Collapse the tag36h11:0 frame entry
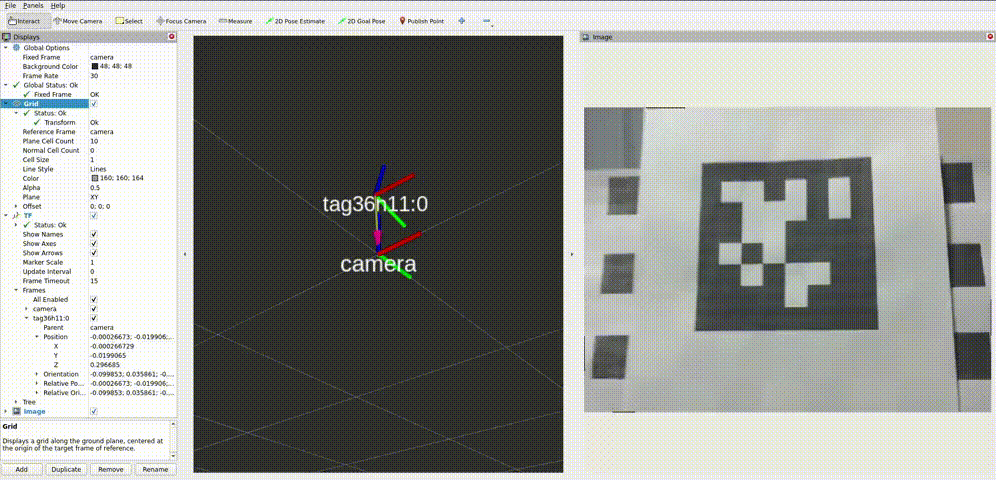 coord(26,318)
